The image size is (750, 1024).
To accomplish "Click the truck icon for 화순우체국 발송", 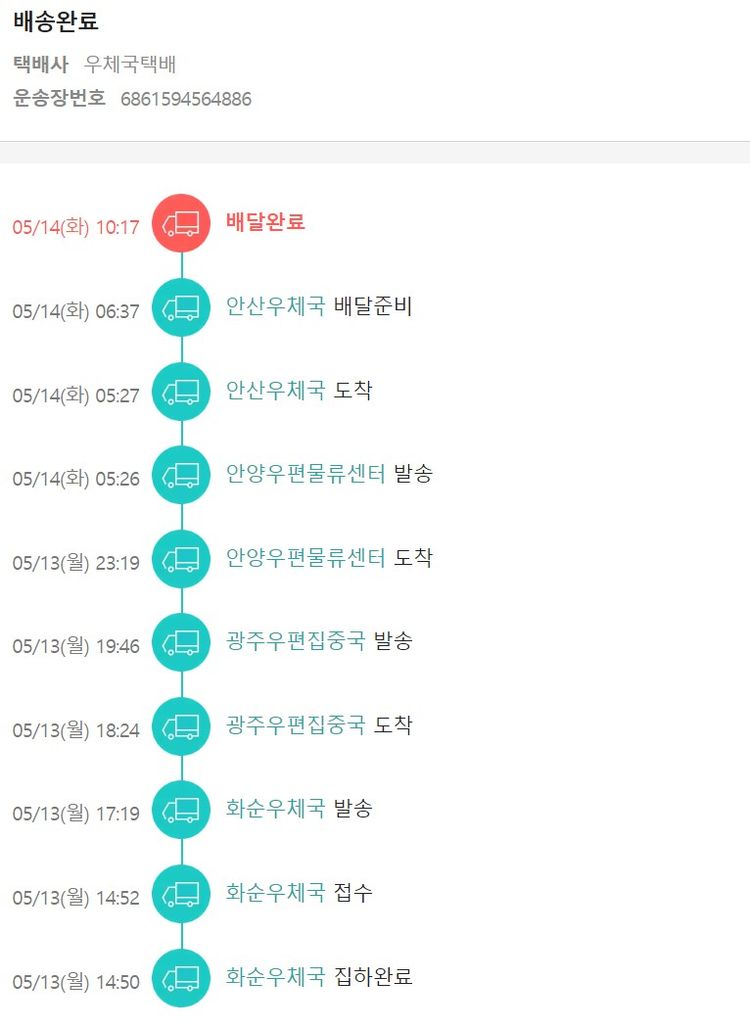I will tap(181, 810).
